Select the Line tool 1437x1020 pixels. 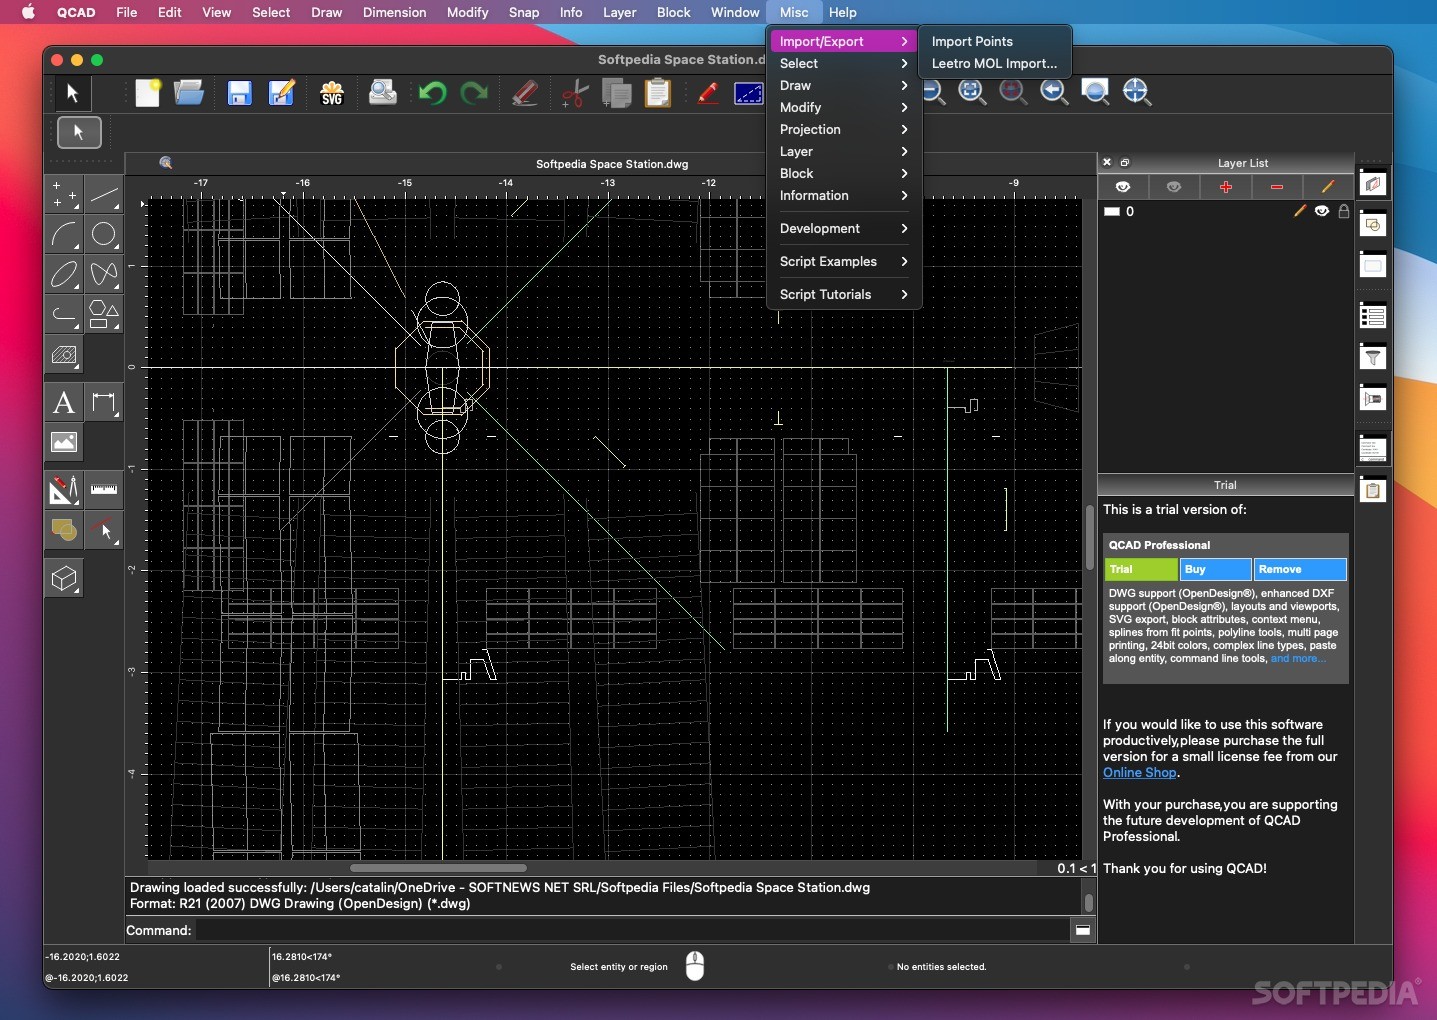(104, 194)
